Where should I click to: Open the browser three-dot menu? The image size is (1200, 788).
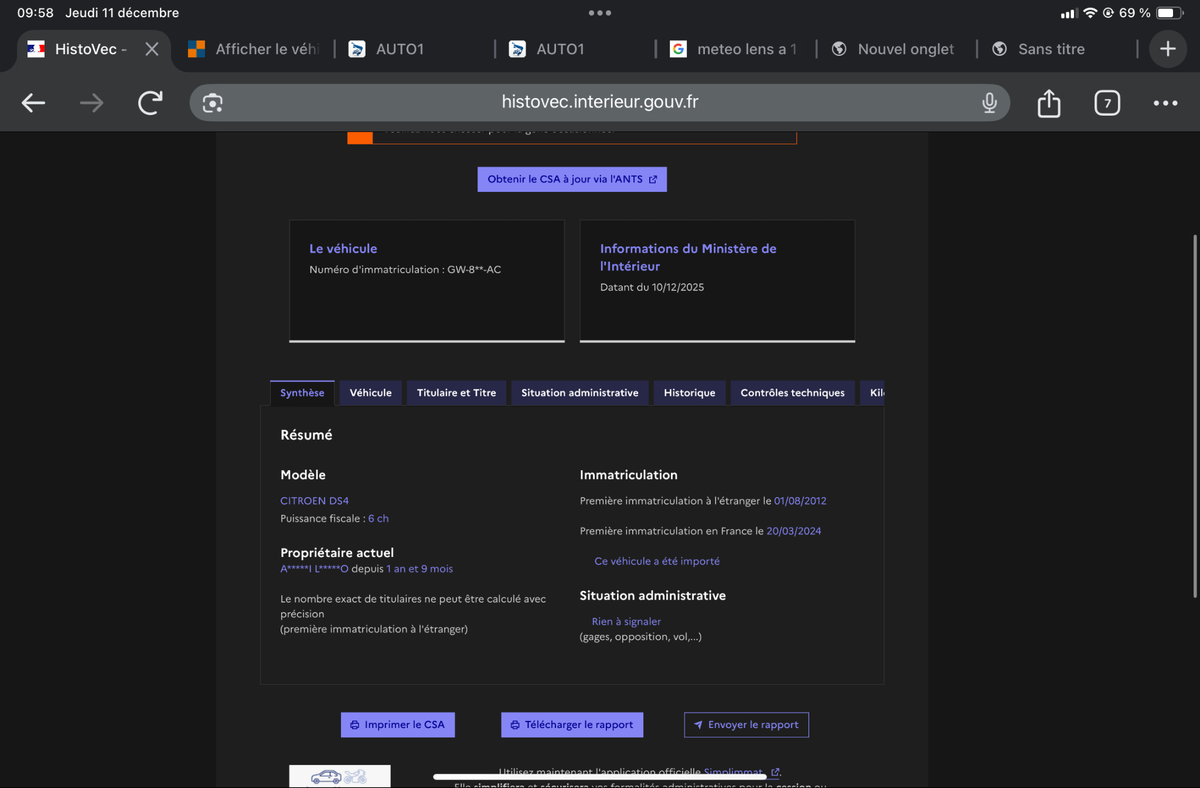point(1164,103)
